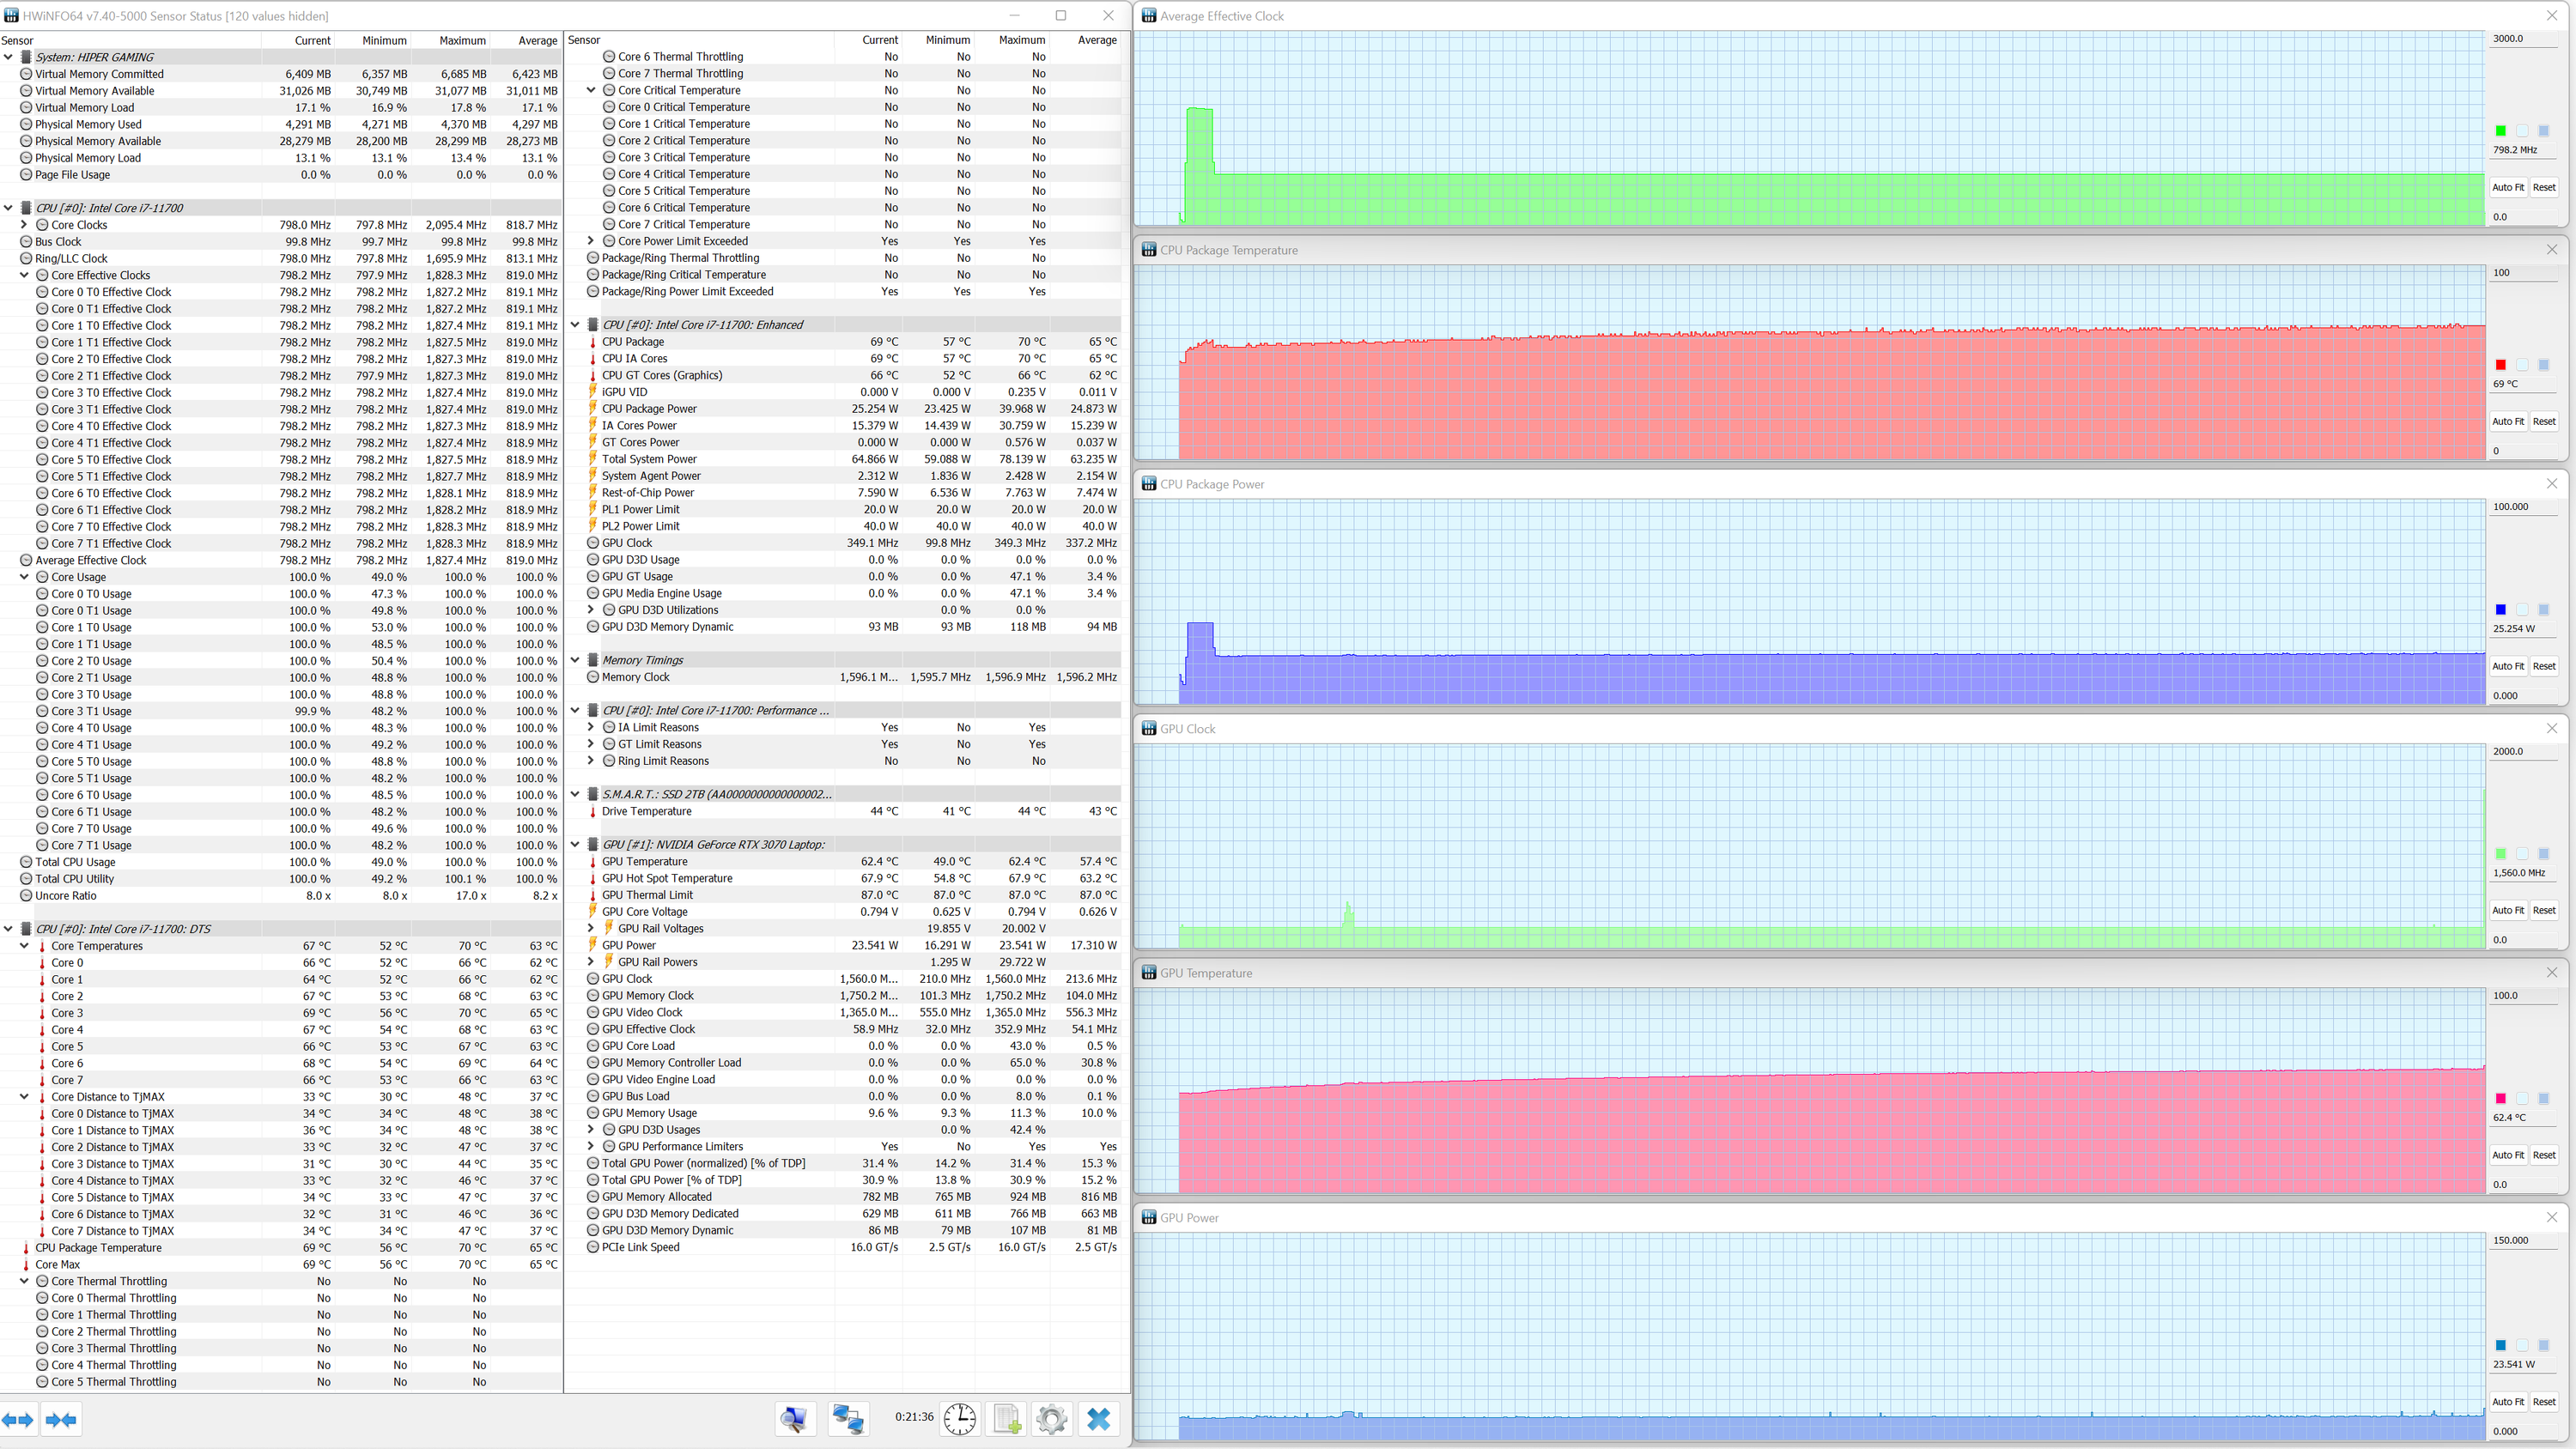The width and height of the screenshot is (2576, 1449).
Task: Select the CPU Package Power sensor row
Action: (x=649, y=409)
